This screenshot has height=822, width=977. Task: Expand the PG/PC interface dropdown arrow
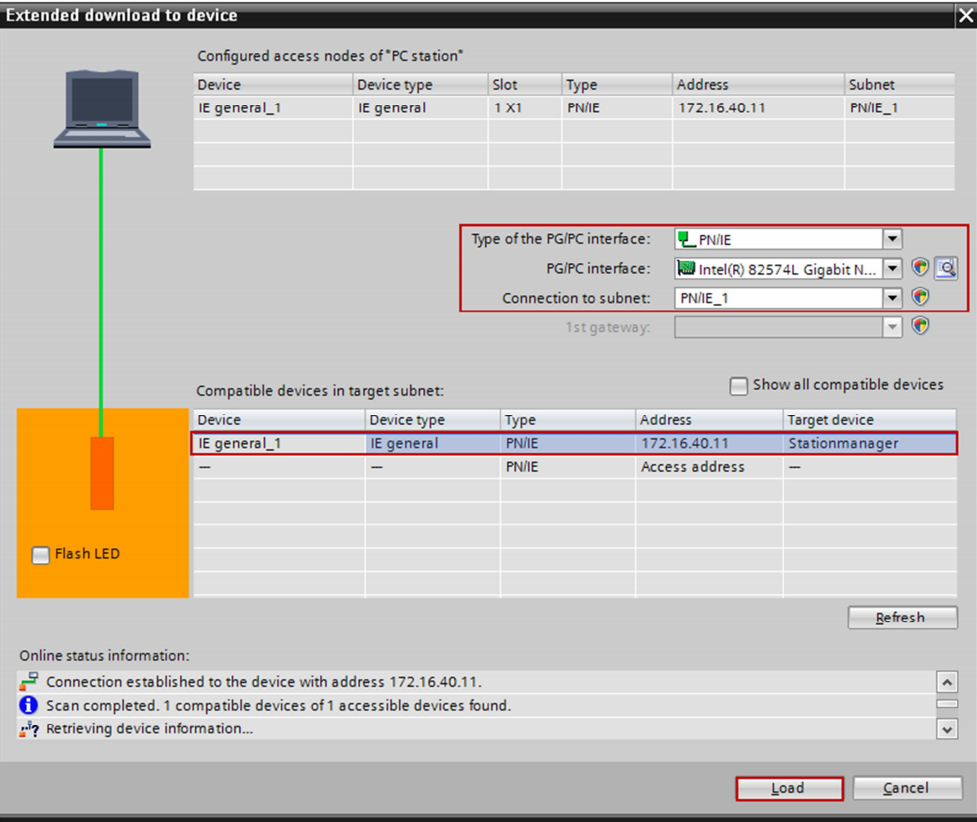coord(892,269)
